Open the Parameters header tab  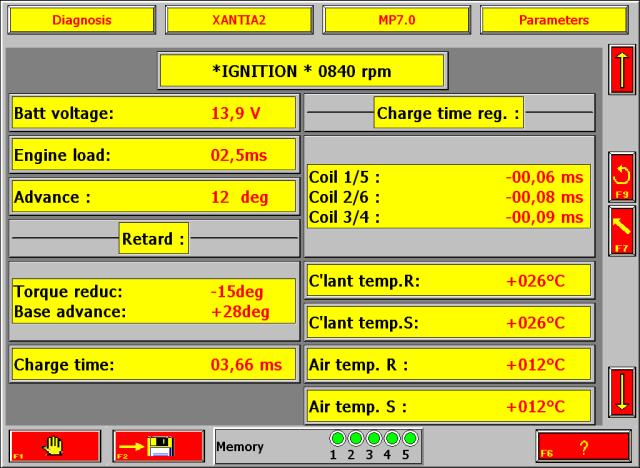tap(554, 20)
